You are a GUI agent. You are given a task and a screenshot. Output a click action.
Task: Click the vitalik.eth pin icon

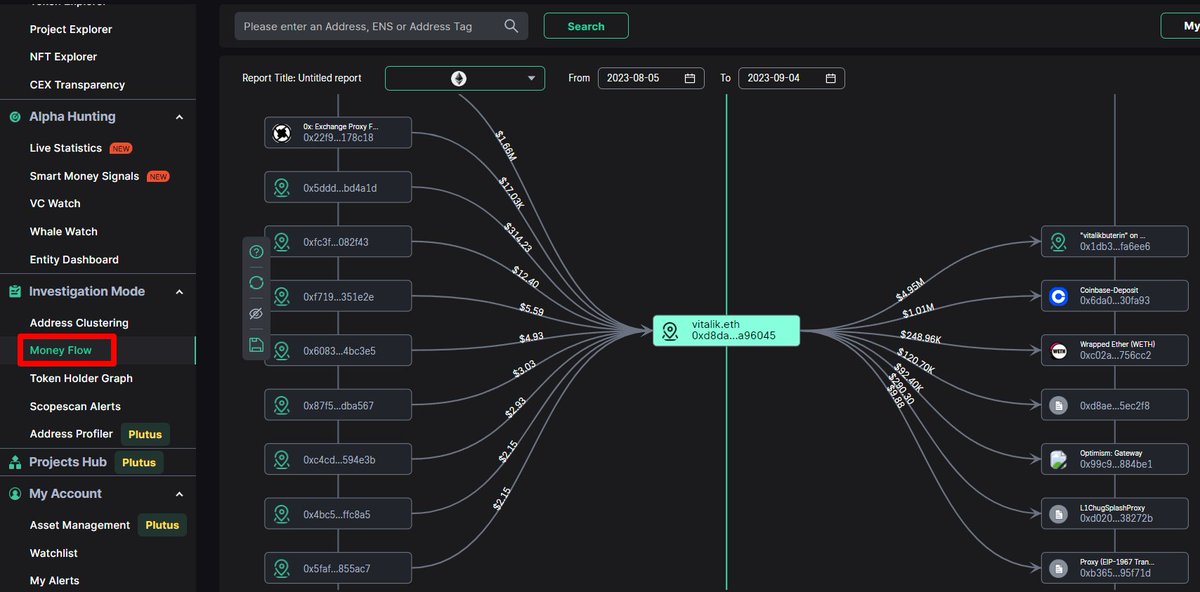pyautogui.click(x=671, y=331)
